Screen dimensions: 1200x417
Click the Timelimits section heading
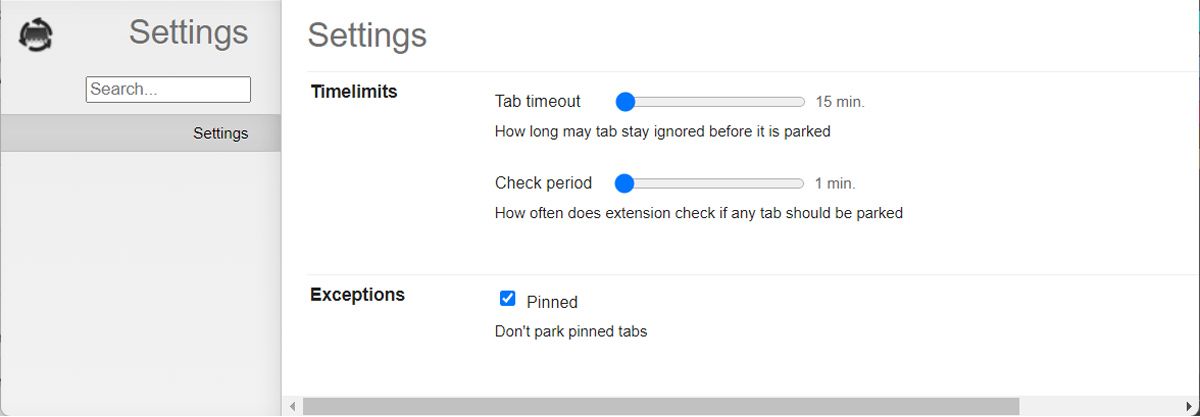(354, 92)
